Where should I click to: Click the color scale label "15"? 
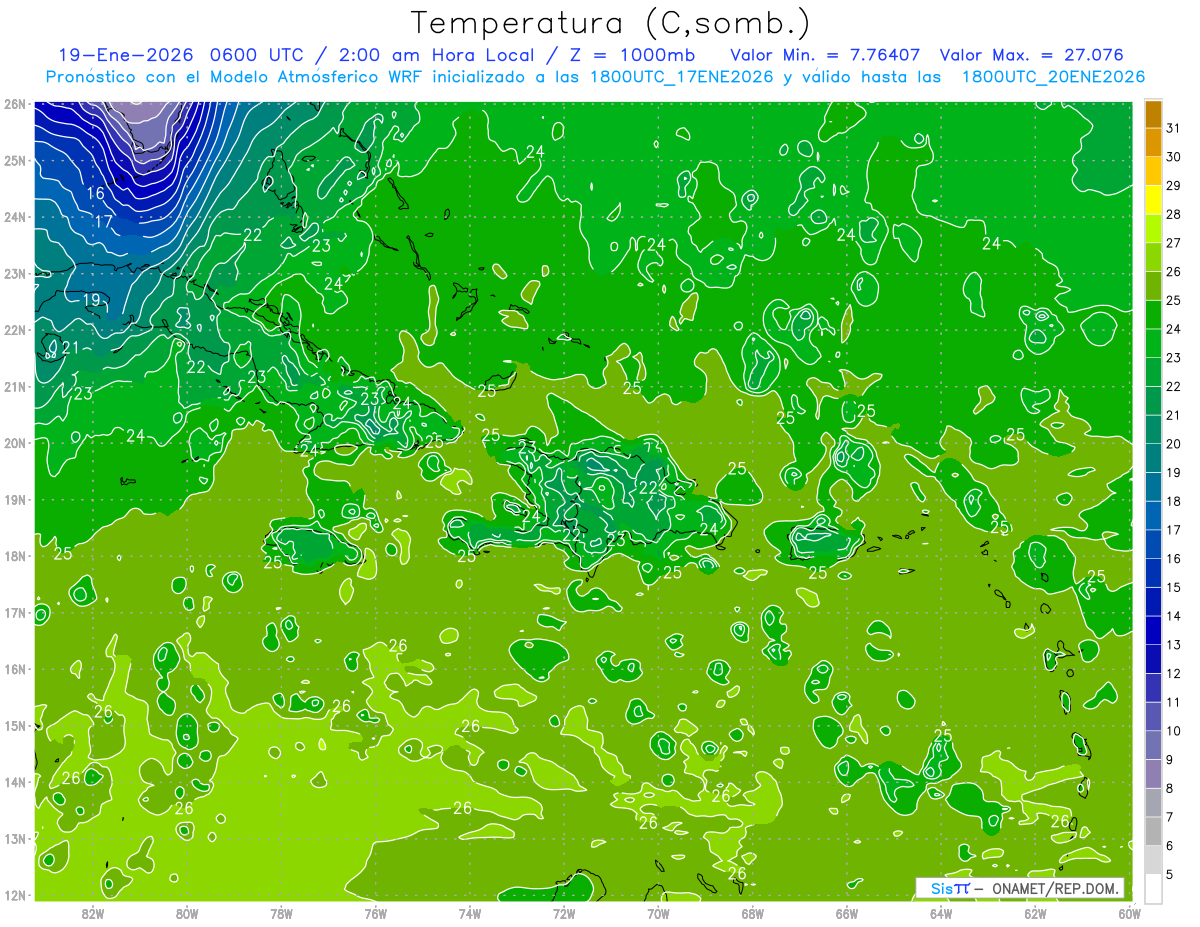pyautogui.click(x=1174, y=588)
